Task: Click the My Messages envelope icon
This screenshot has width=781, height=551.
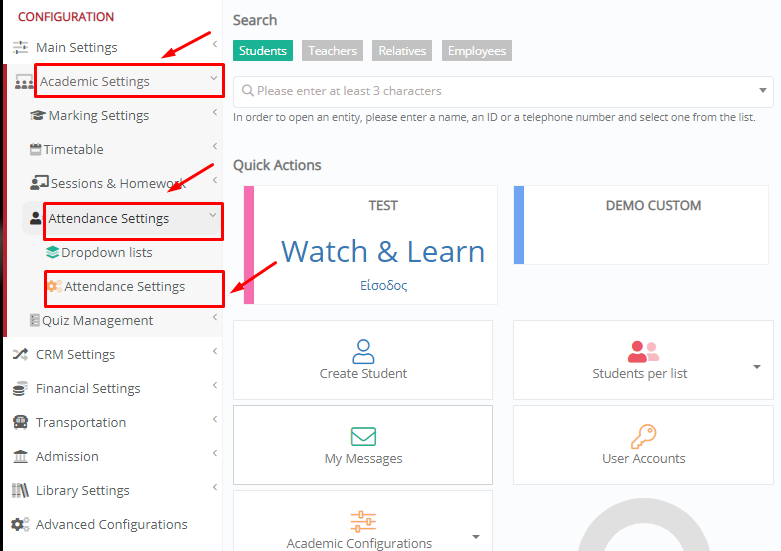Action: click(363, 436)
